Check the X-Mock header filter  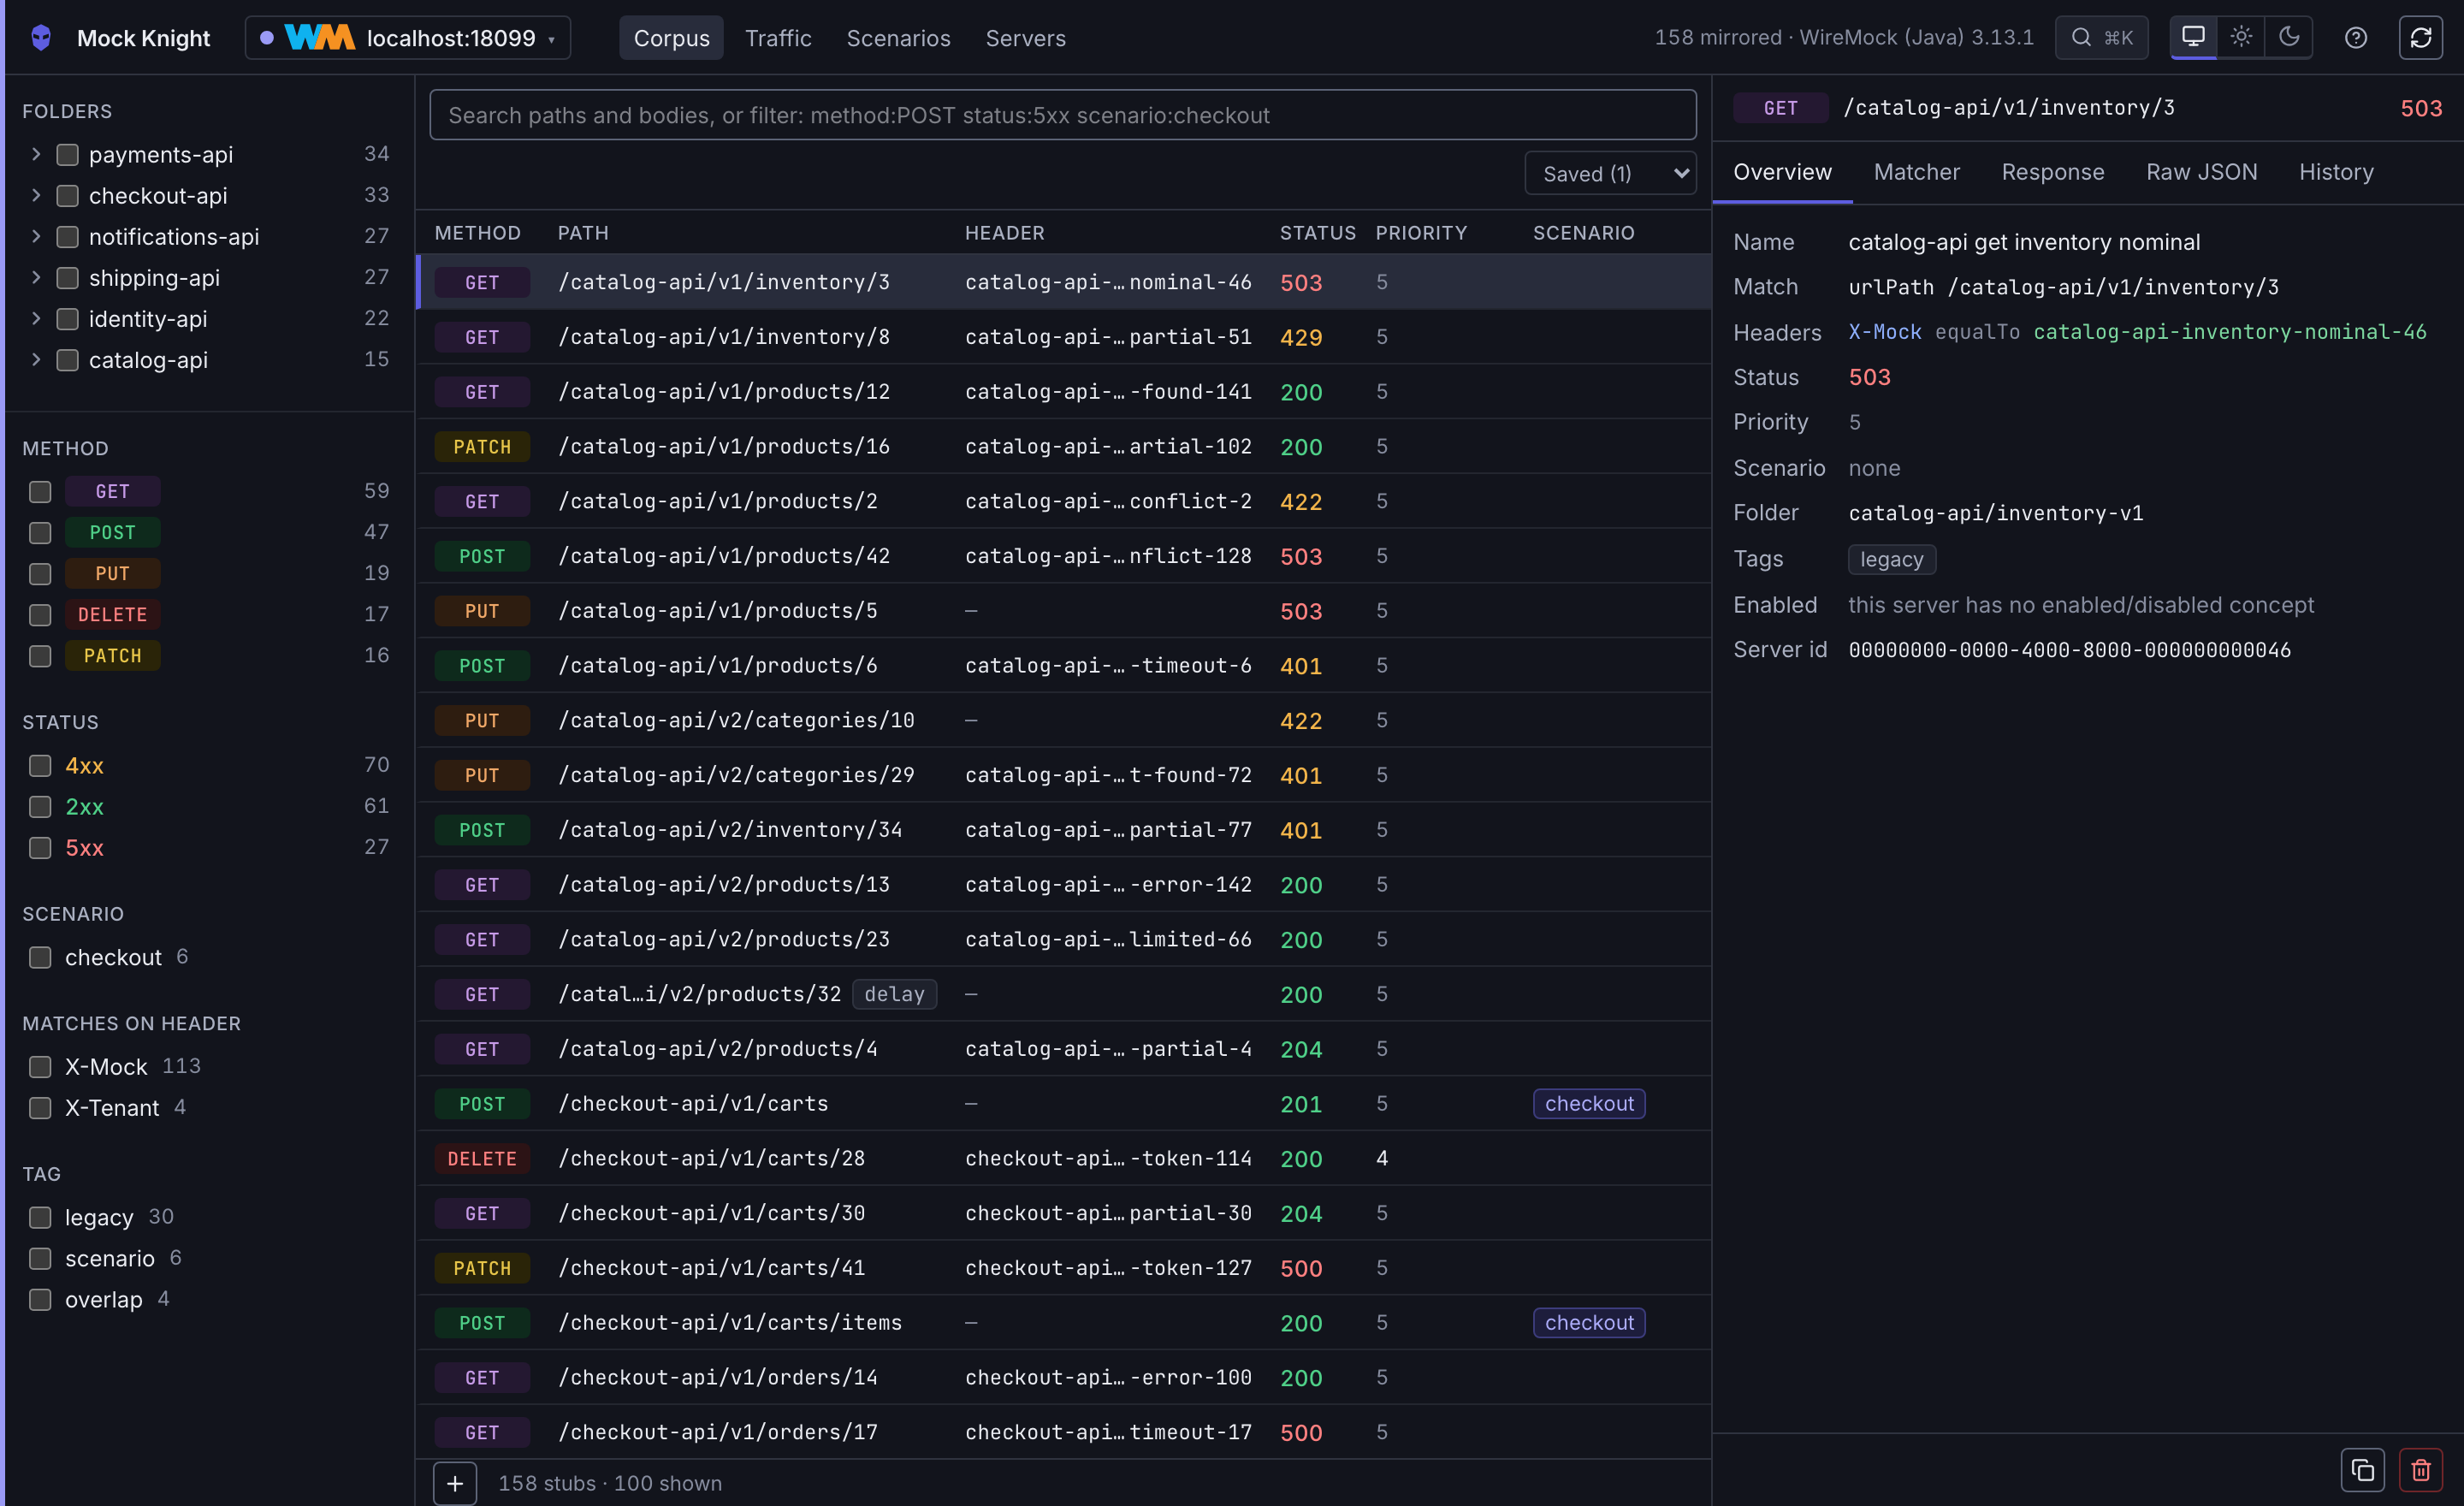pos(40,1067)
